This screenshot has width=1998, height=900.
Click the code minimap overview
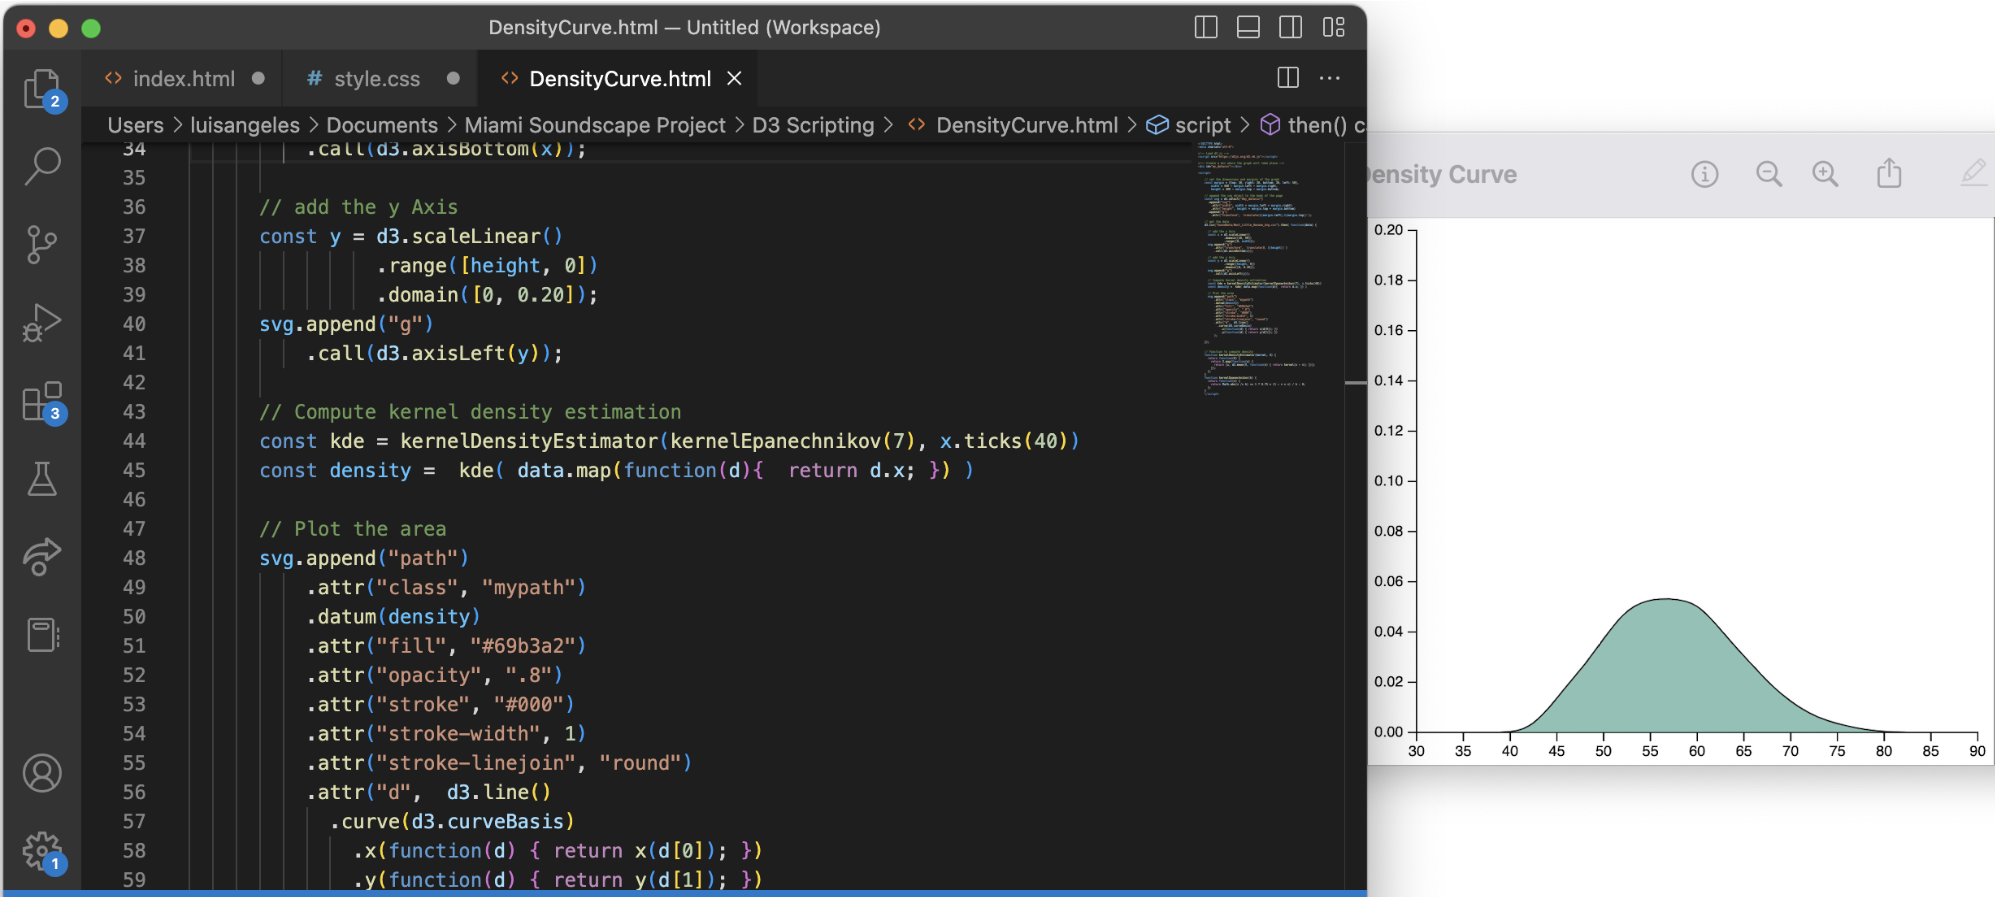[x=1265, y=268]
